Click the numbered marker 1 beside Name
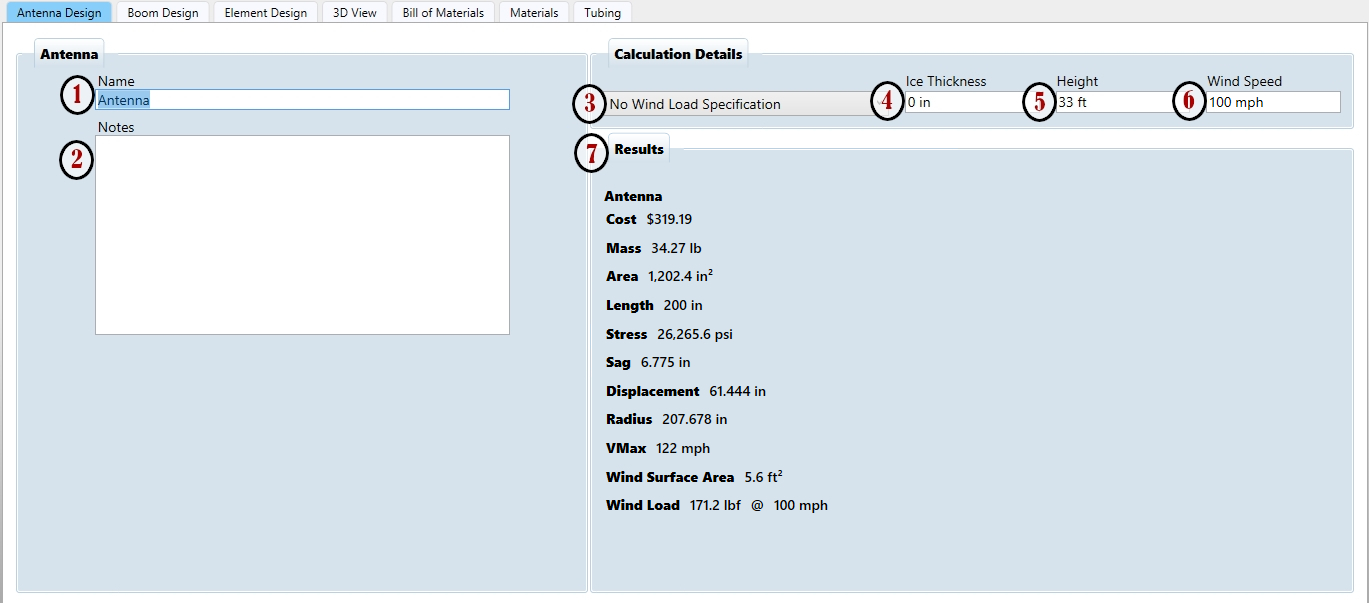The height and width of the screenshot is (603, 1369). 77,96
